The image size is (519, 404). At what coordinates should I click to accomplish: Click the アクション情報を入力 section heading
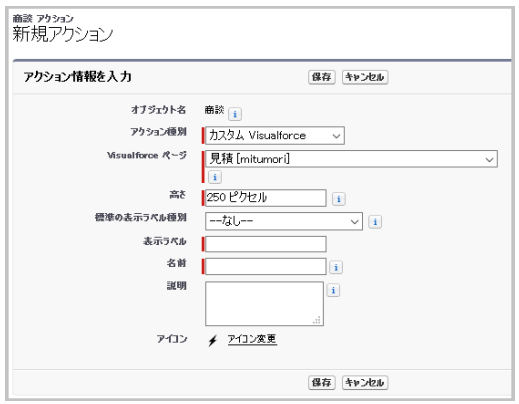click(x=77, y=77)
